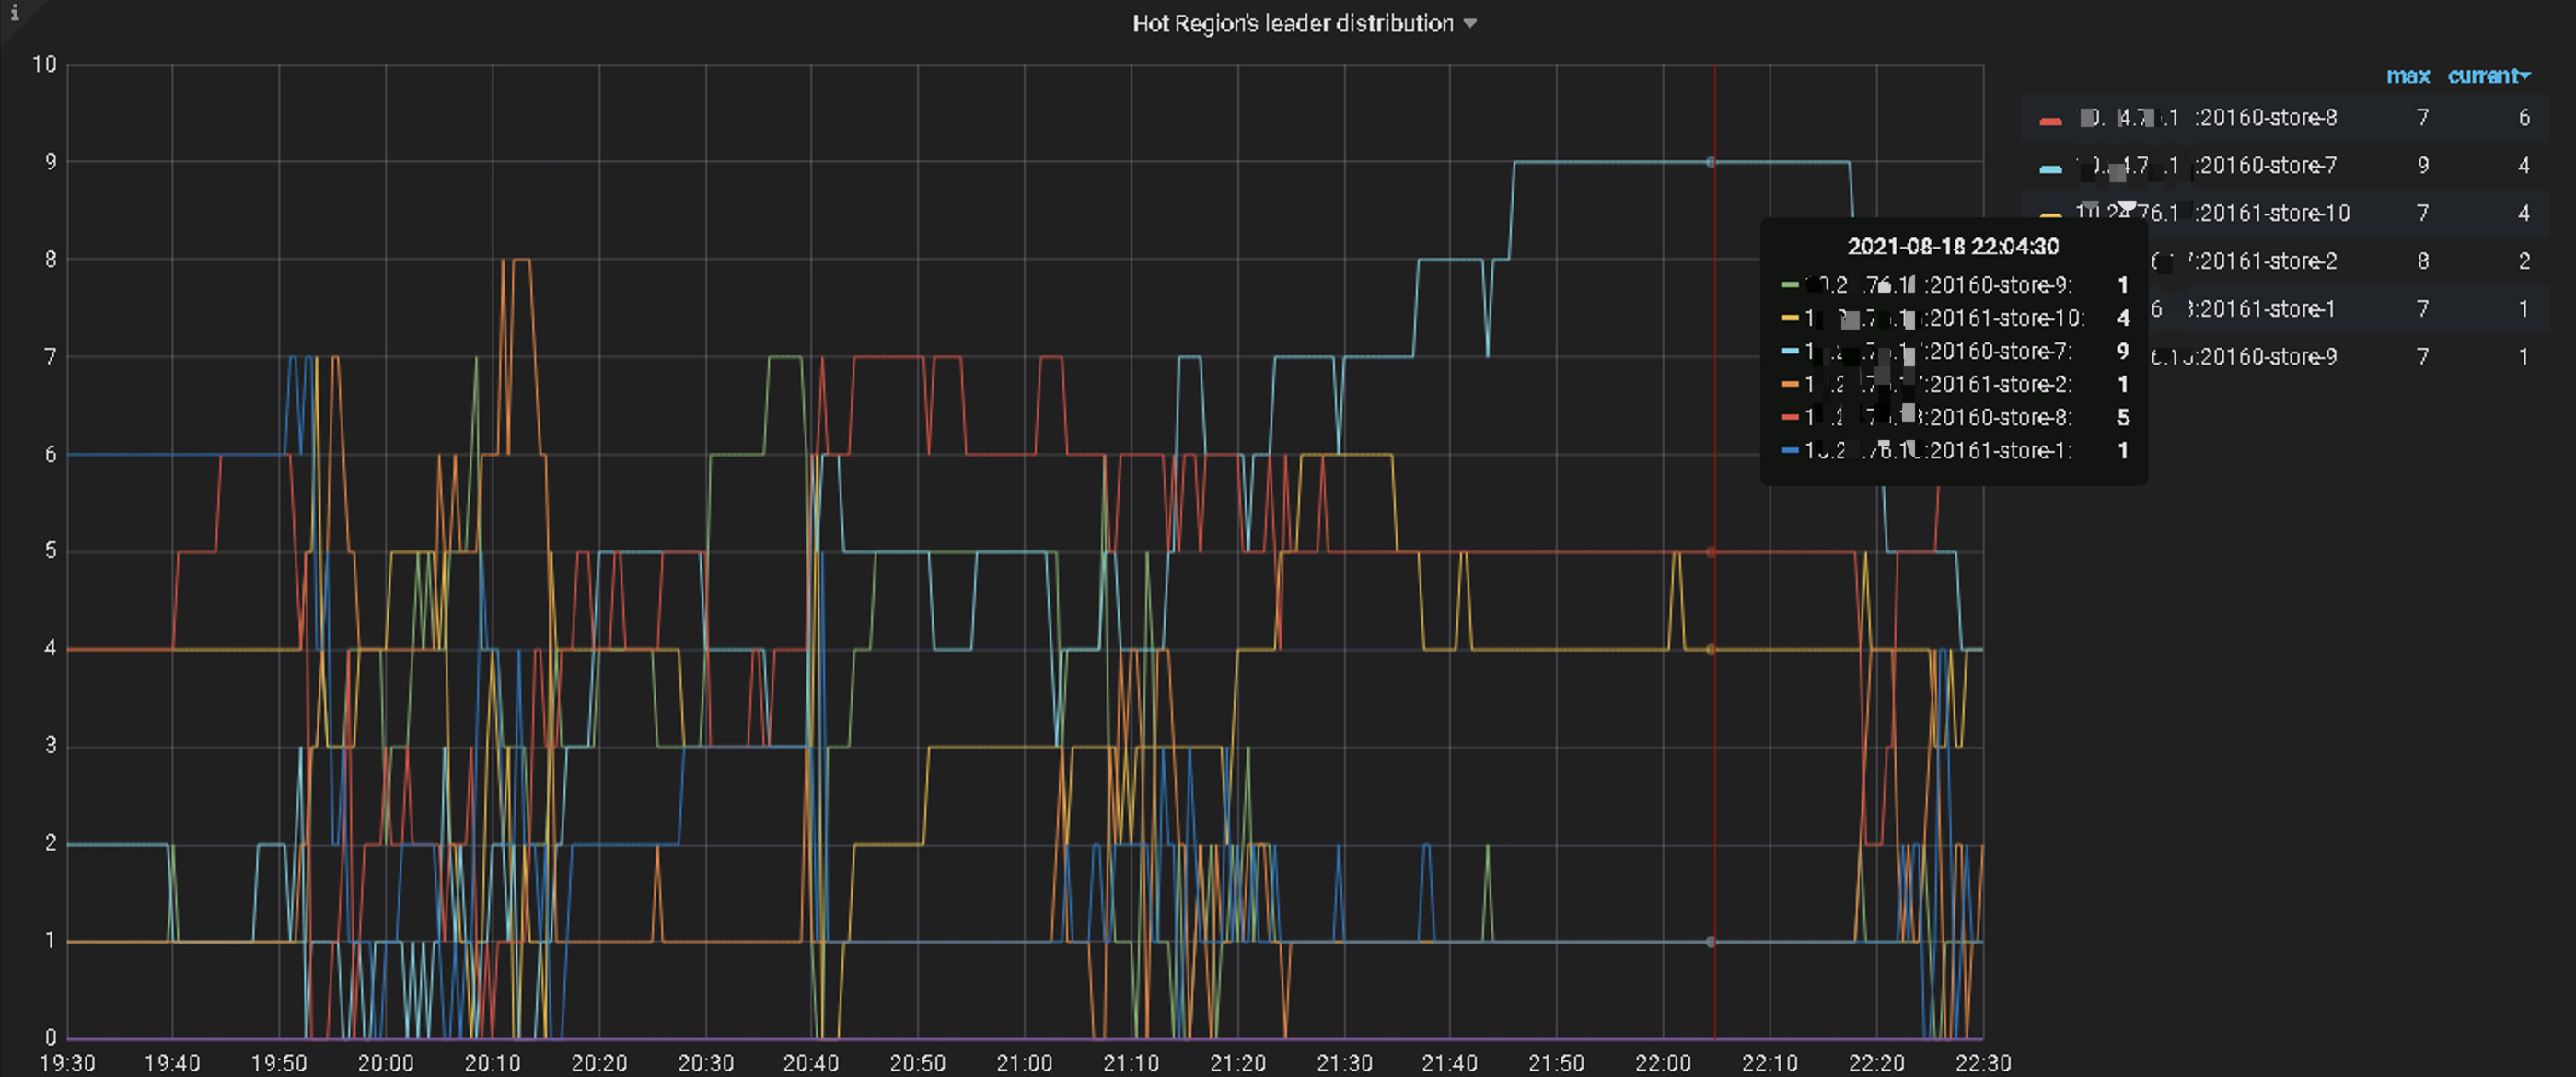
Task: Click the caret next to the panel title
Action: tap(1470, 24)
